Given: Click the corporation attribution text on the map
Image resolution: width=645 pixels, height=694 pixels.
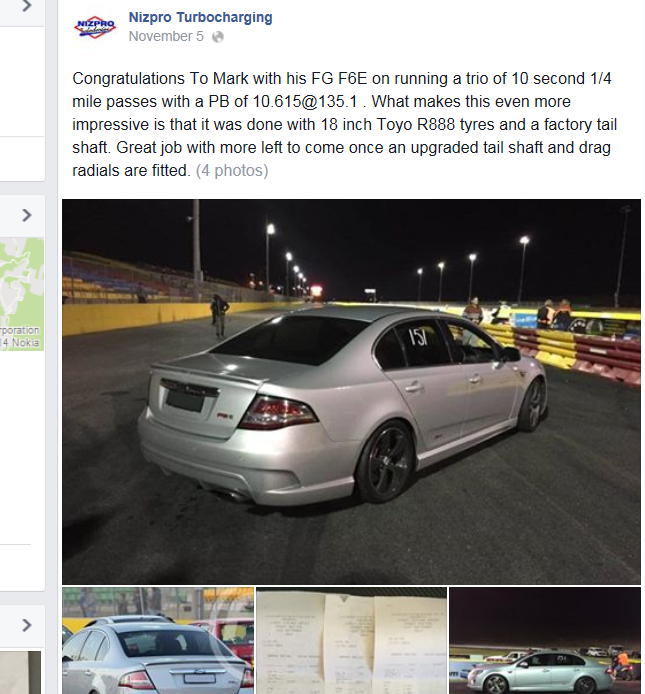Looking at the screenshot, I should coord(19,330).
